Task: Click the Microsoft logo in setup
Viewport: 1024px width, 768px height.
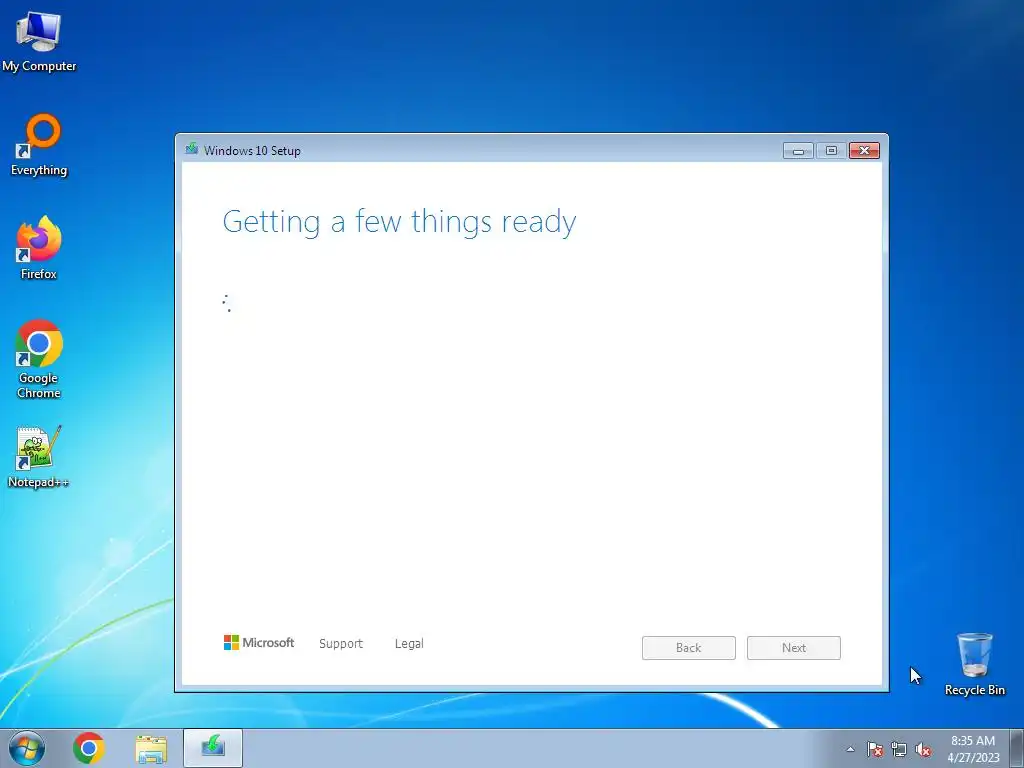Action: [259, 643]
